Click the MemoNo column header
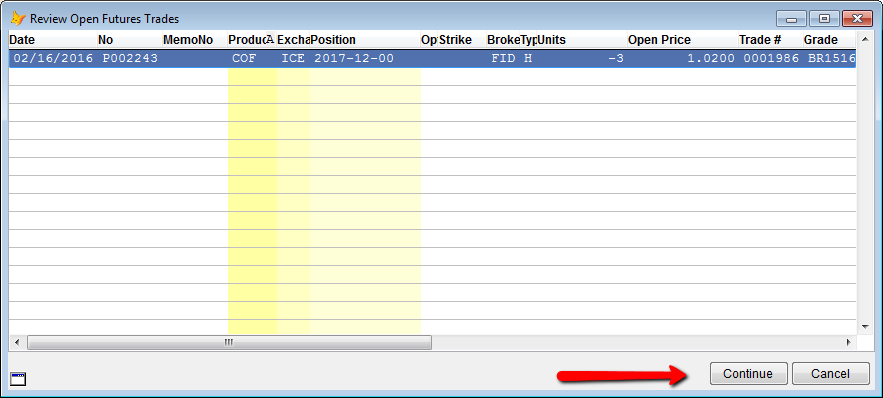The image size is (883, 398). 194,40
